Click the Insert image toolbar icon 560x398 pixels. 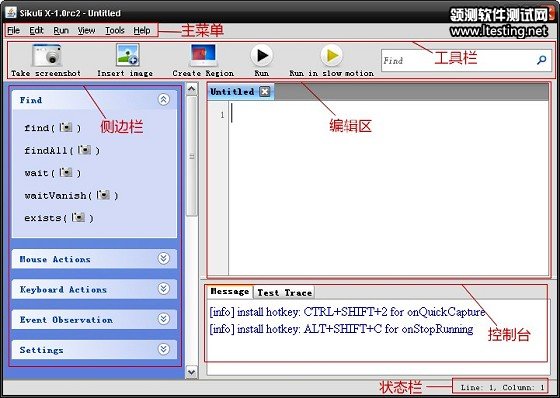click(128, 55)
